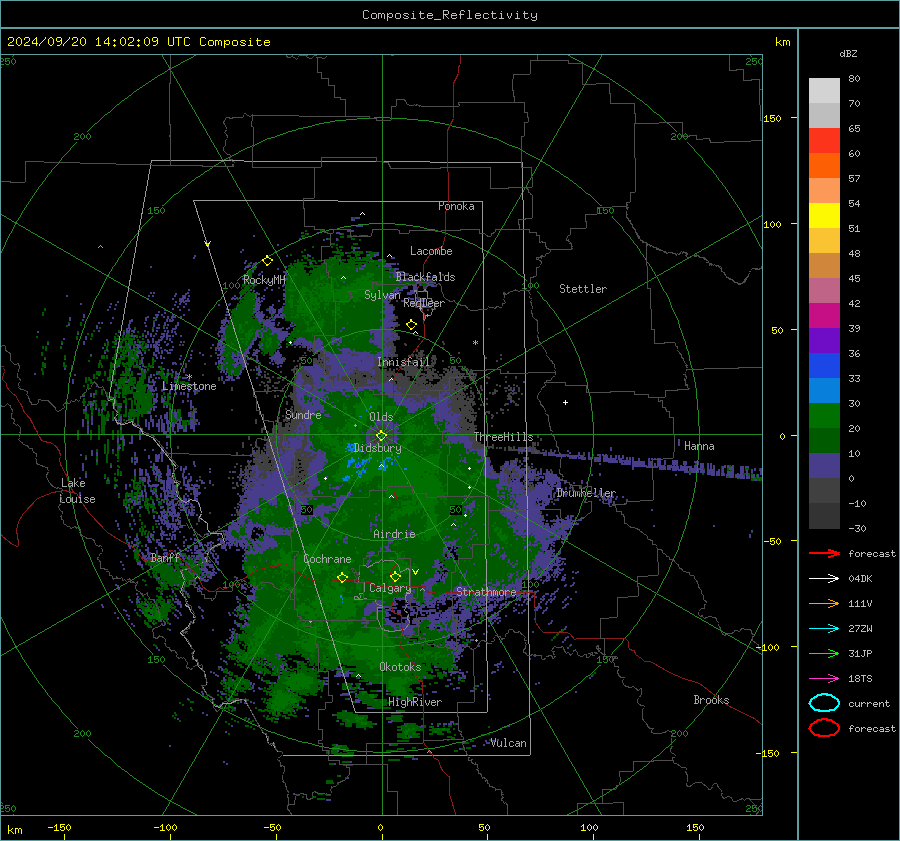Click the asterisk marker above Limestone label

coord(189,377)
